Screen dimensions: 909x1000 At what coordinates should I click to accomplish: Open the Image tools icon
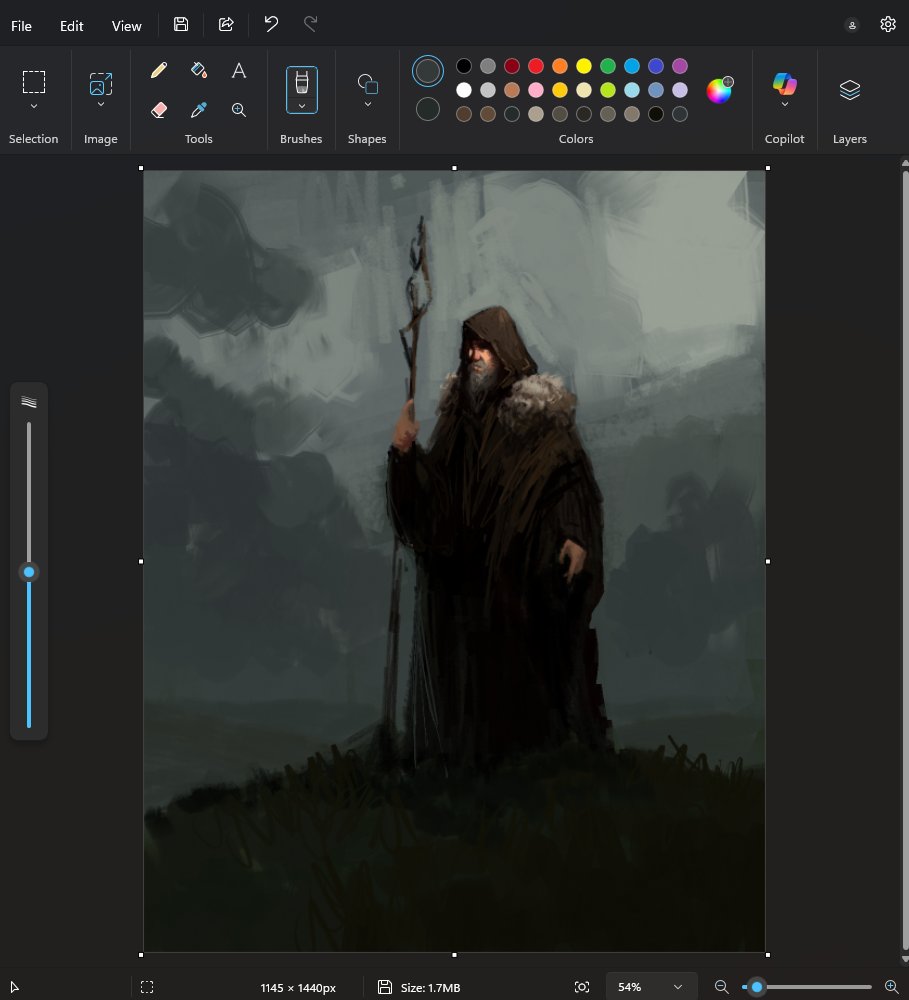101,84
